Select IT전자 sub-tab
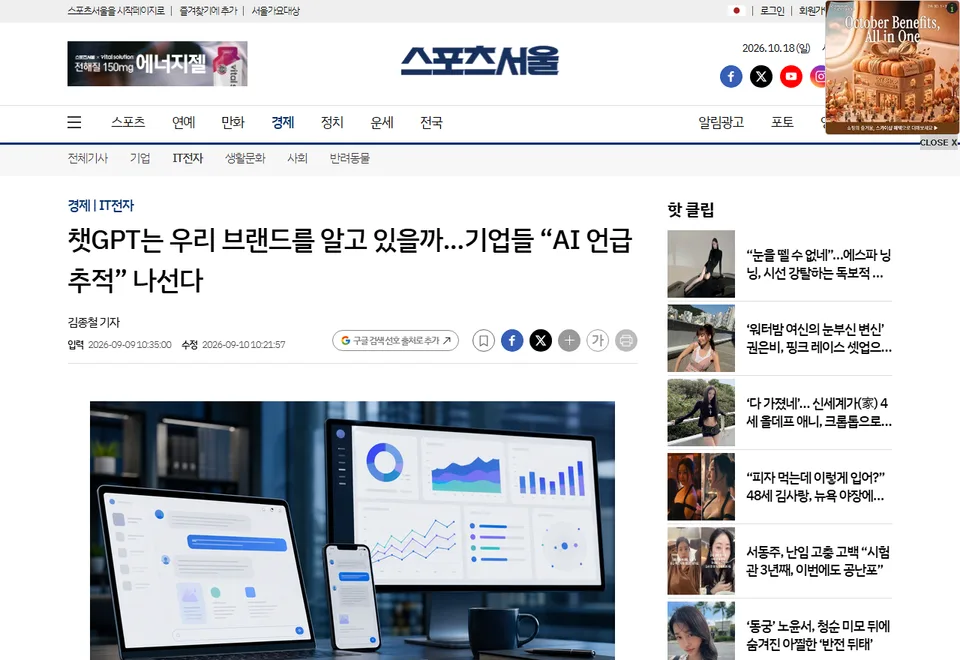Screen dimensions: 960x660 (x=188, y=159)
